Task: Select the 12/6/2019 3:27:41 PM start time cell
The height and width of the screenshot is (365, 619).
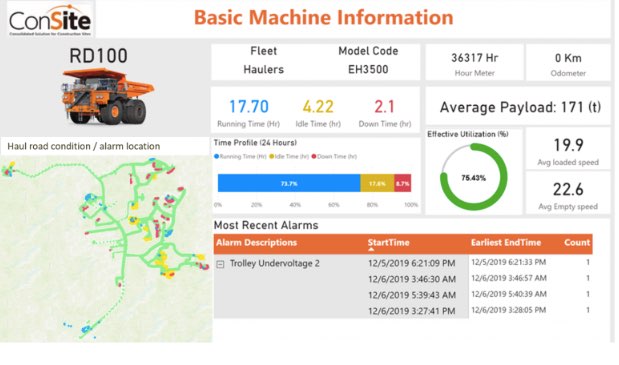Action: [x=412, y=311]
